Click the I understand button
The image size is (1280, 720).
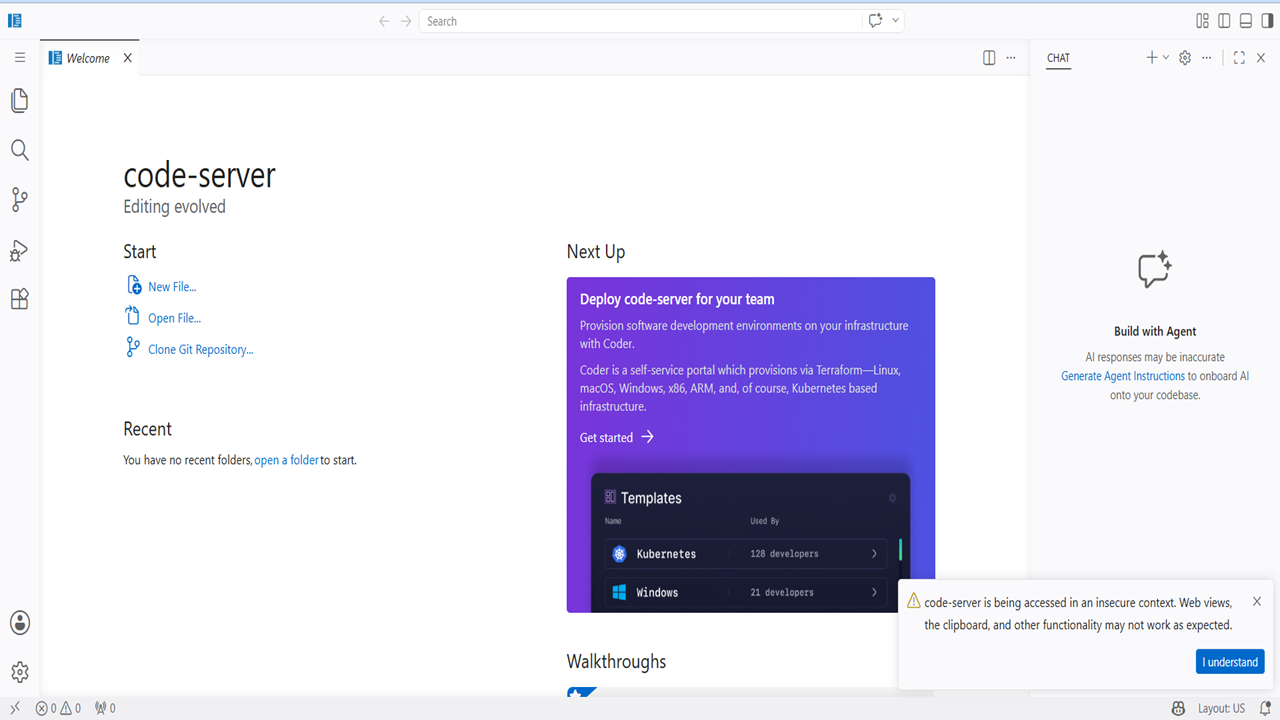pos(1230,662)
